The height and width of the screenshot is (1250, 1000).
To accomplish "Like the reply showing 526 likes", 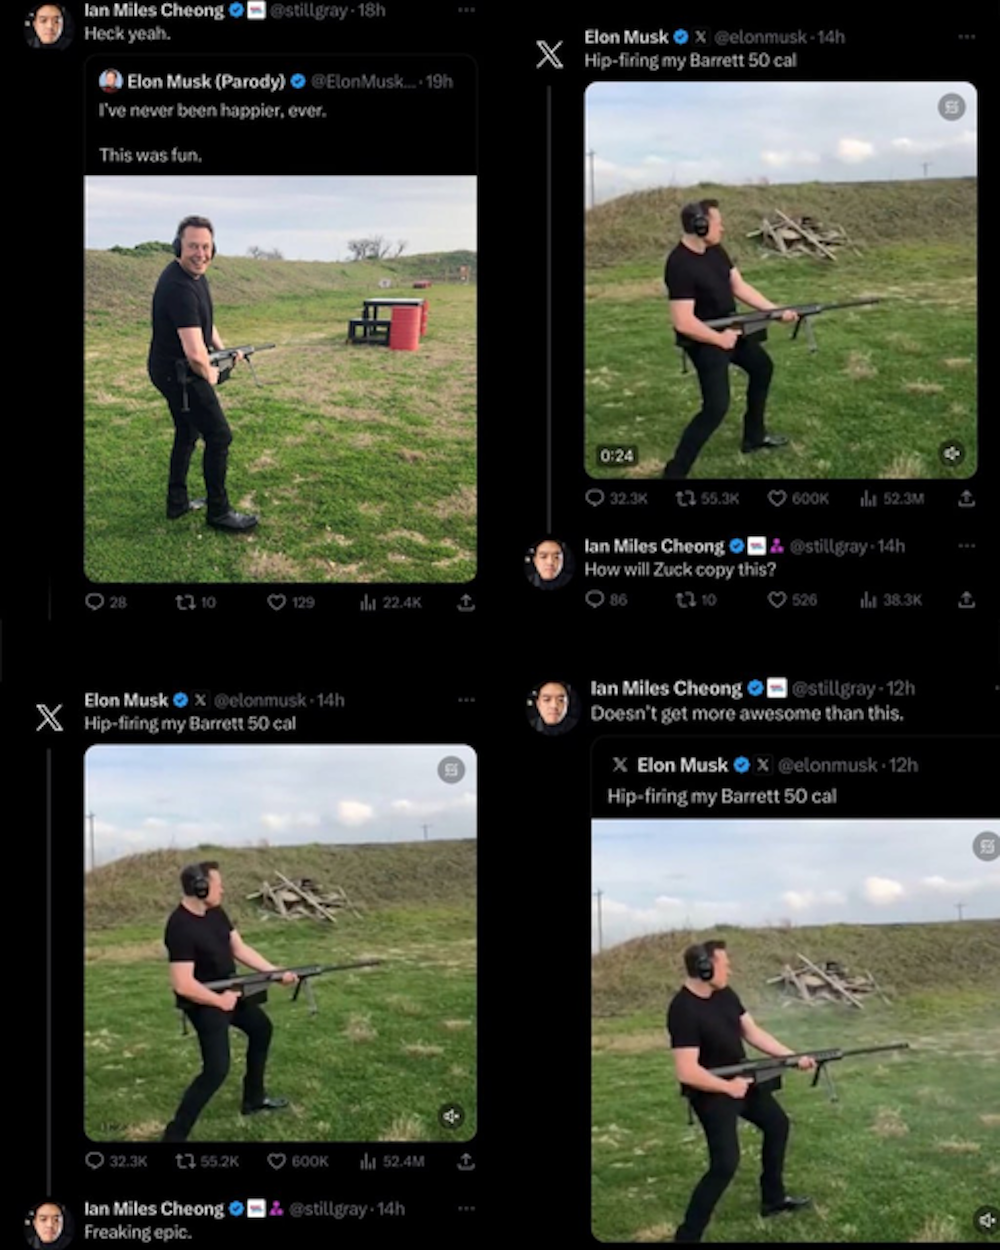I will tap(777, 599).
